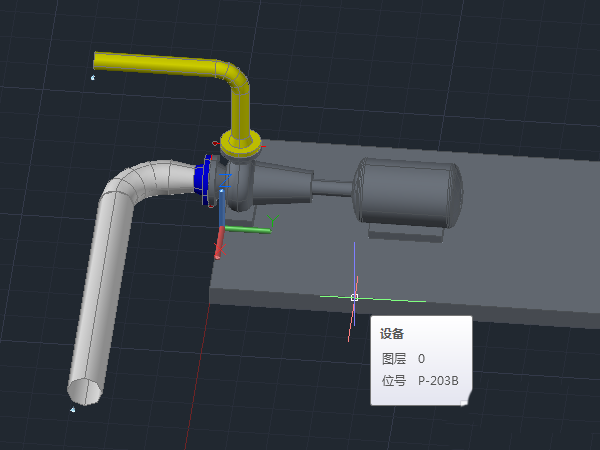
Task: Click the 设备 title in the tooltip
Action: [391, 334]
